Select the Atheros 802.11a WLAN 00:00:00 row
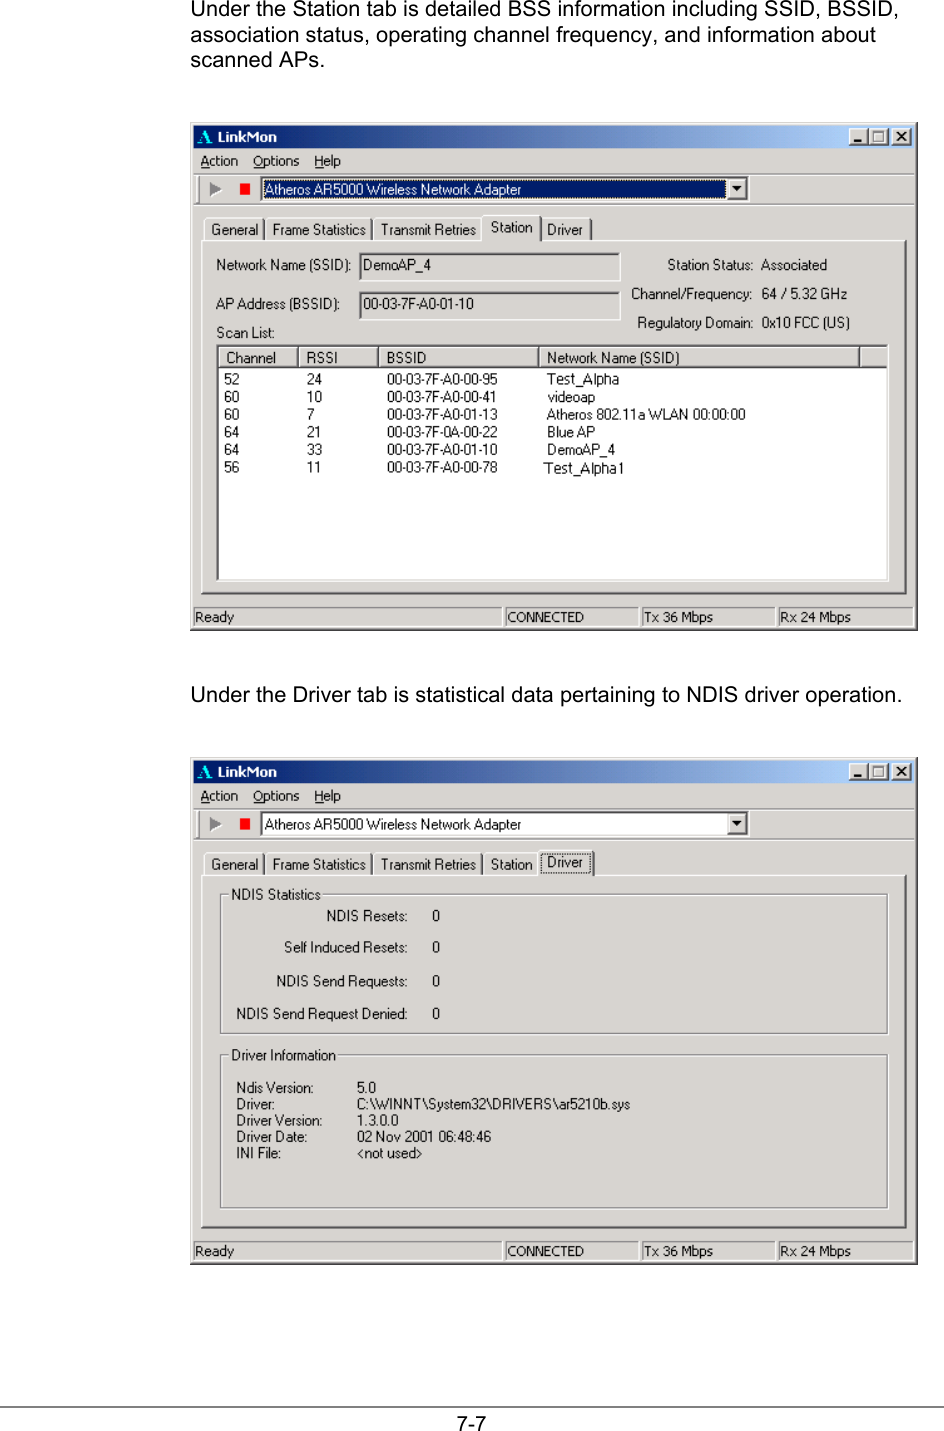Viewport: 944px width, 1431px height. (x=552, y=414)
